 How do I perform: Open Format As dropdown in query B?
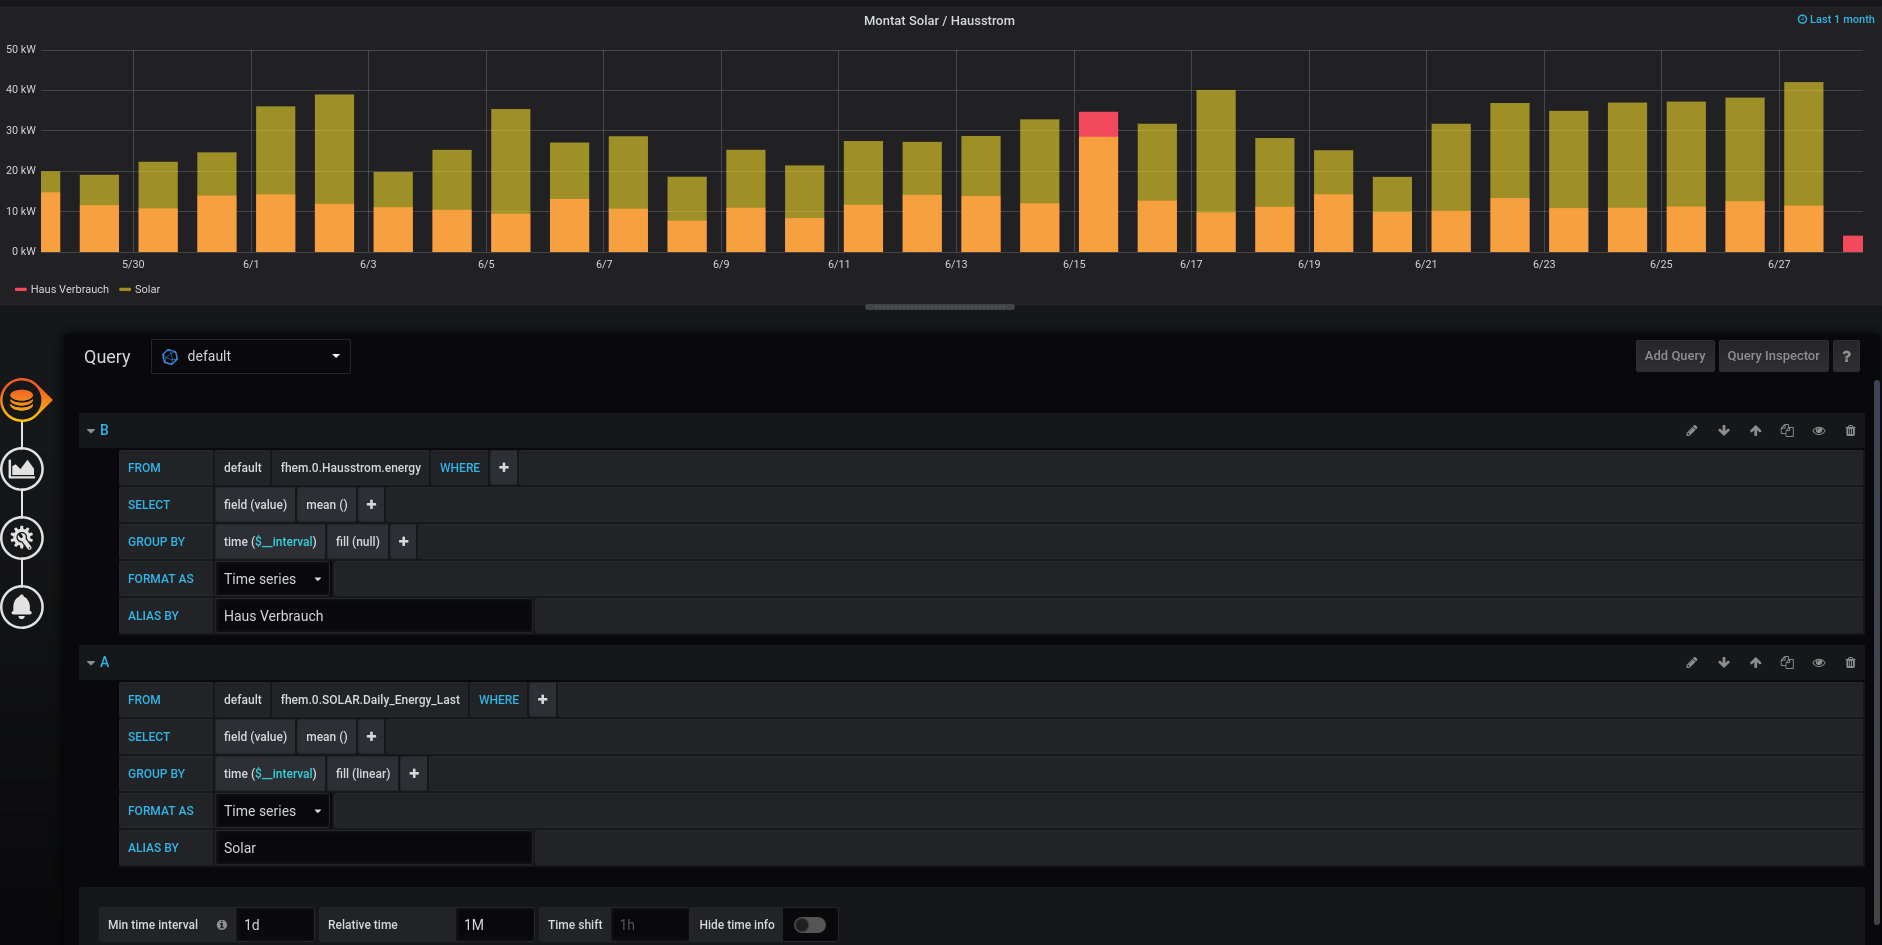click(x=272, y=579)
